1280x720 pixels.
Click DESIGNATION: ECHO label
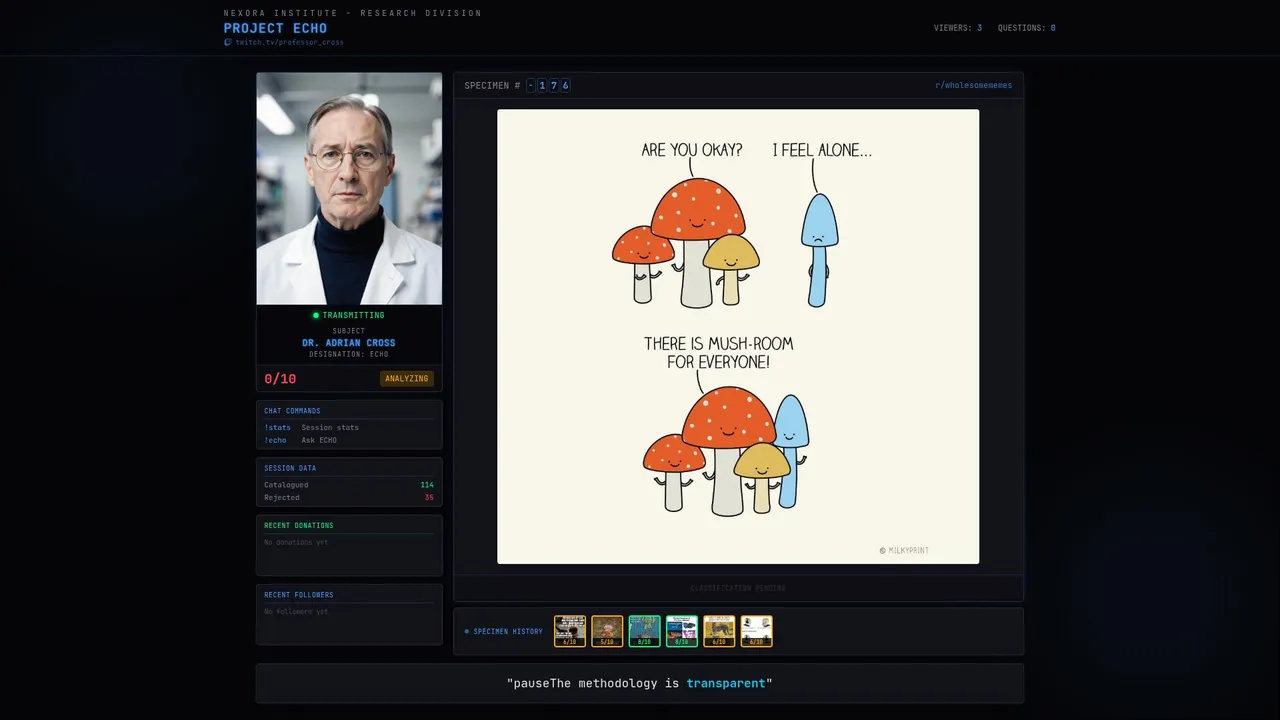[349, 354]
